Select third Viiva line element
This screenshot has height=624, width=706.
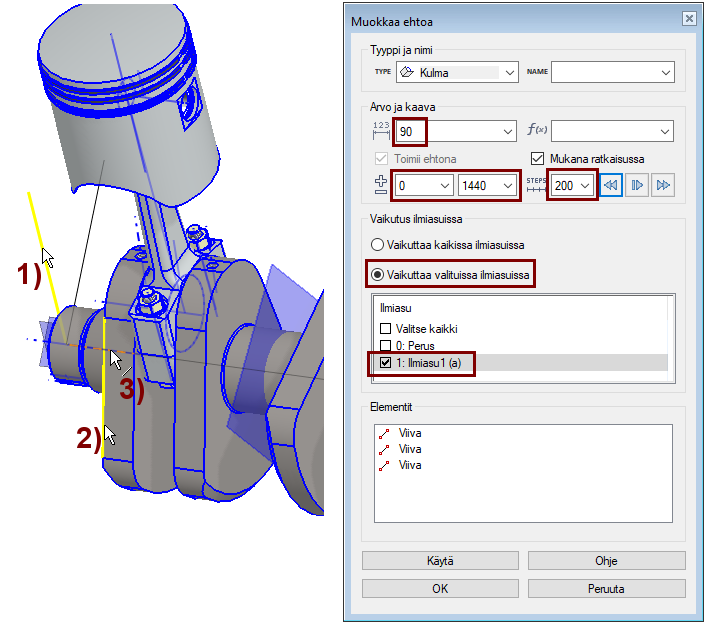pyautogui.click(x=410, y=465)
